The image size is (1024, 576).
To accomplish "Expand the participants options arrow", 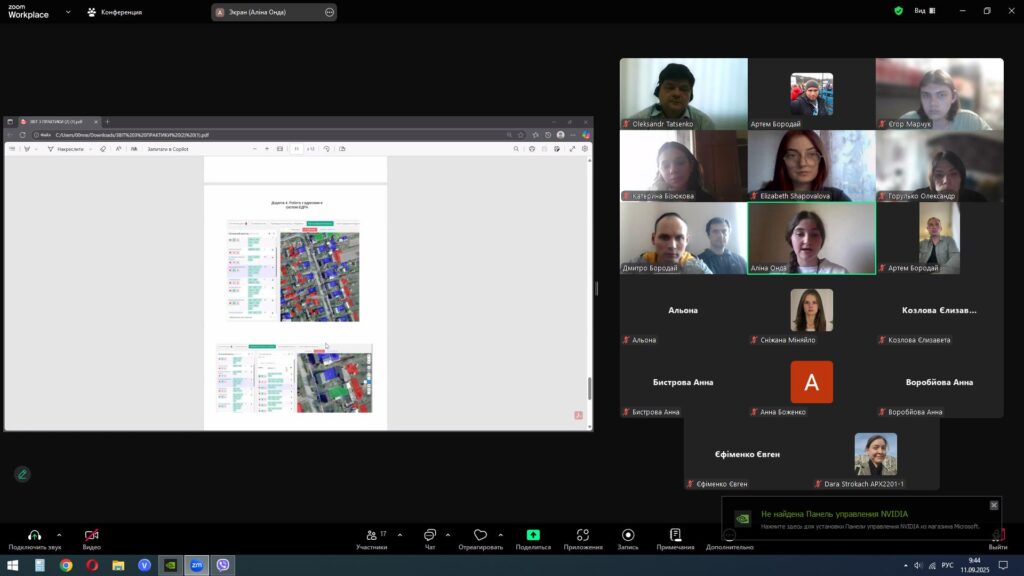I will (x=400, y=535).
